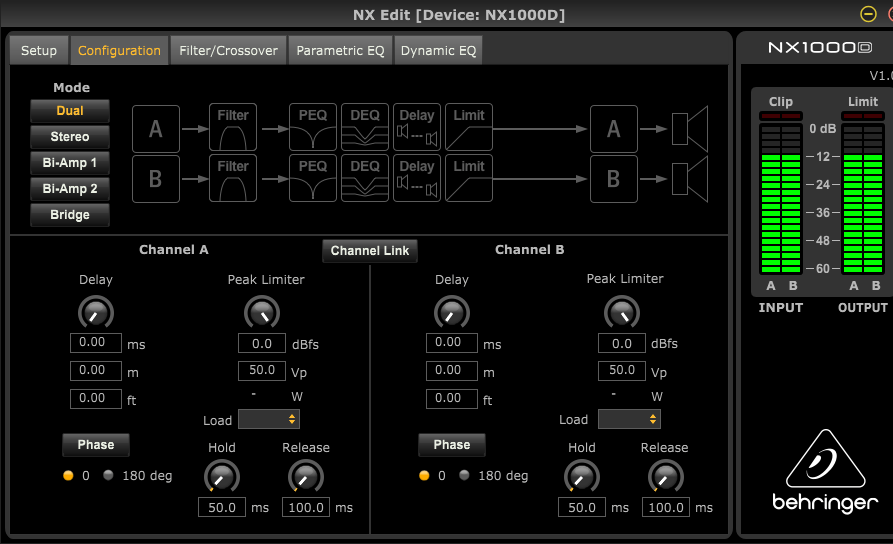
Task: Select Bi-Amp 1 mode
Action: click(x=70, y=163)
